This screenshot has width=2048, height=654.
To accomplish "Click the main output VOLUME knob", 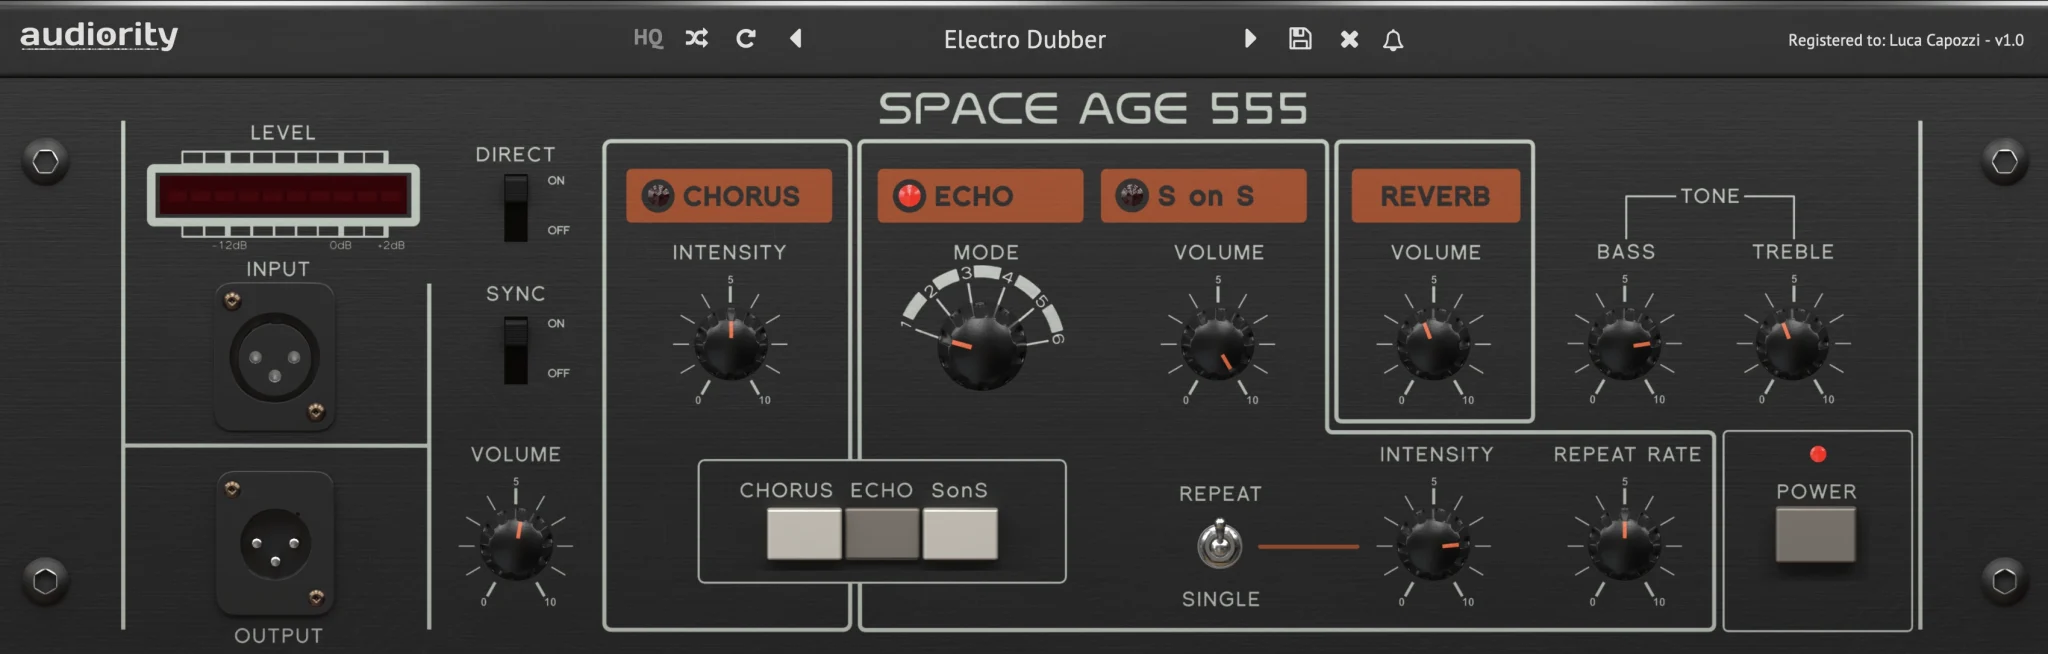I will tap(516, 546).
